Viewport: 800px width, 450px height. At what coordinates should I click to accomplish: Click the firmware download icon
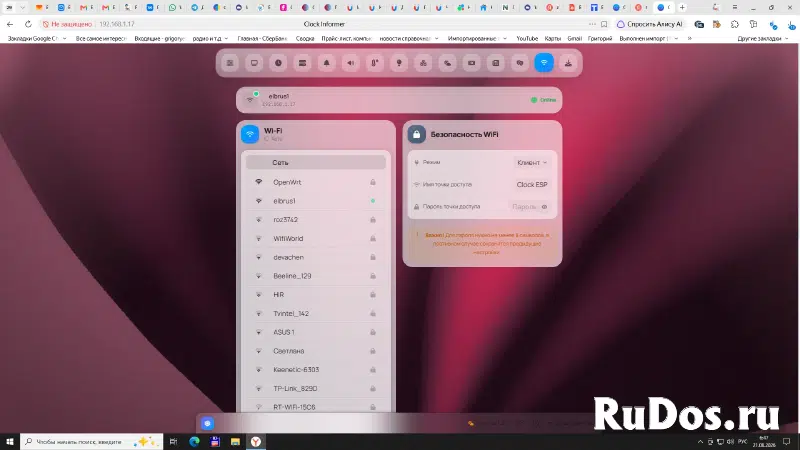pyautogui.click(x=568, y=63)
